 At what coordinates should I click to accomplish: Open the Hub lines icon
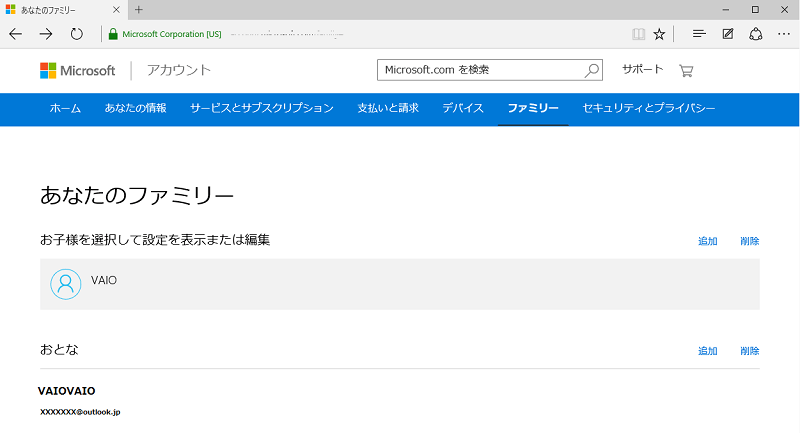pyautogui.click(x=699, y=34)
